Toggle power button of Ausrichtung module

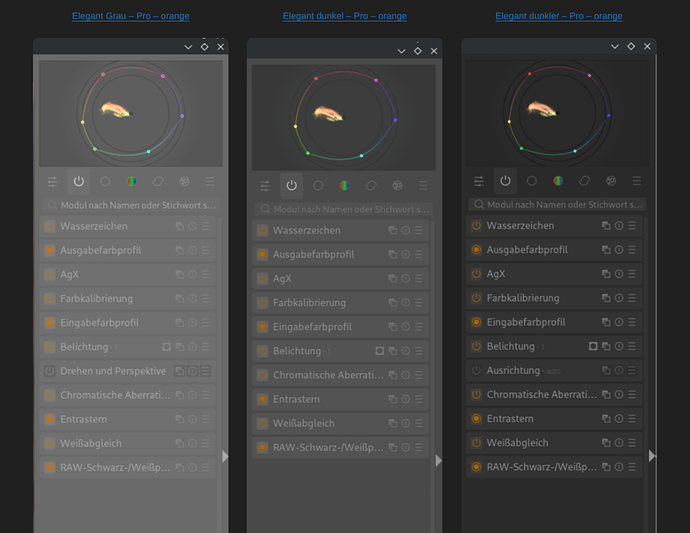(476, 370)
